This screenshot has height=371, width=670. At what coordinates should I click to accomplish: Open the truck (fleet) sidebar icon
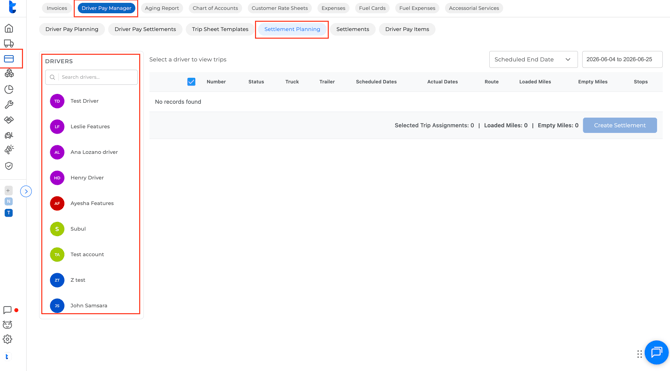[9, 44]
